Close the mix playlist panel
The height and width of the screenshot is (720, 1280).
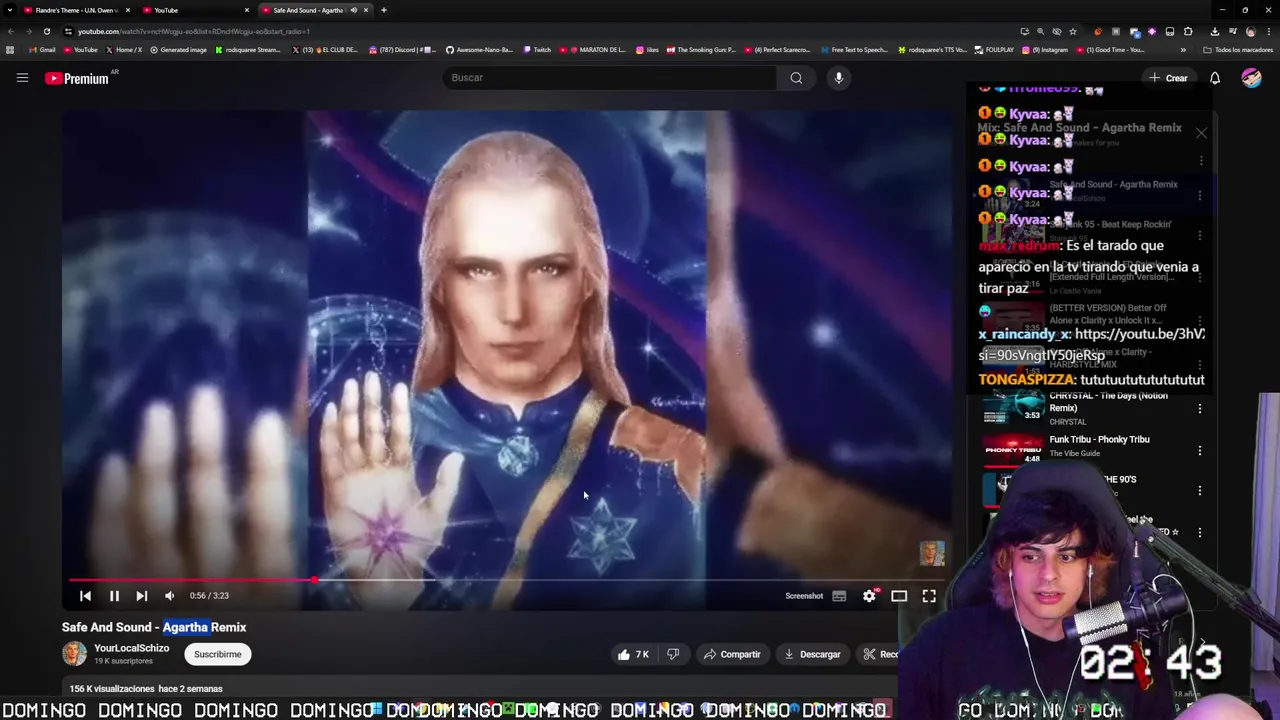coord(1201,133)
